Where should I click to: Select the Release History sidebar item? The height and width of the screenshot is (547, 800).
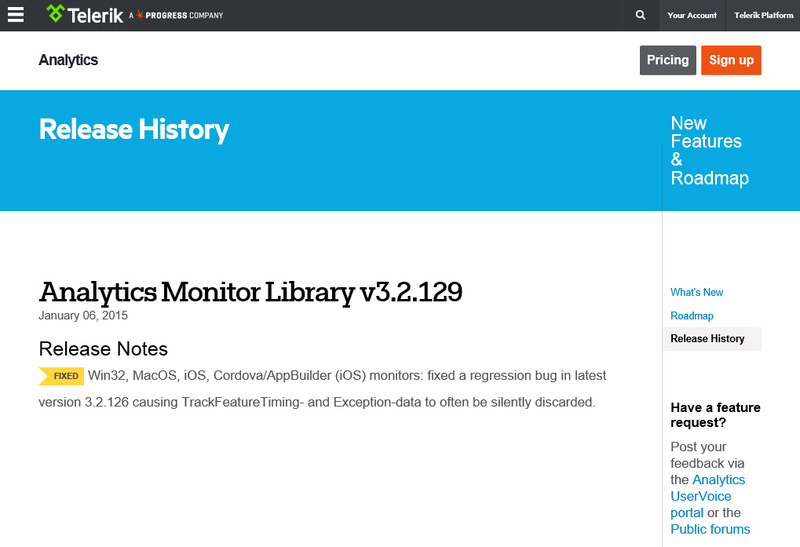707,339
